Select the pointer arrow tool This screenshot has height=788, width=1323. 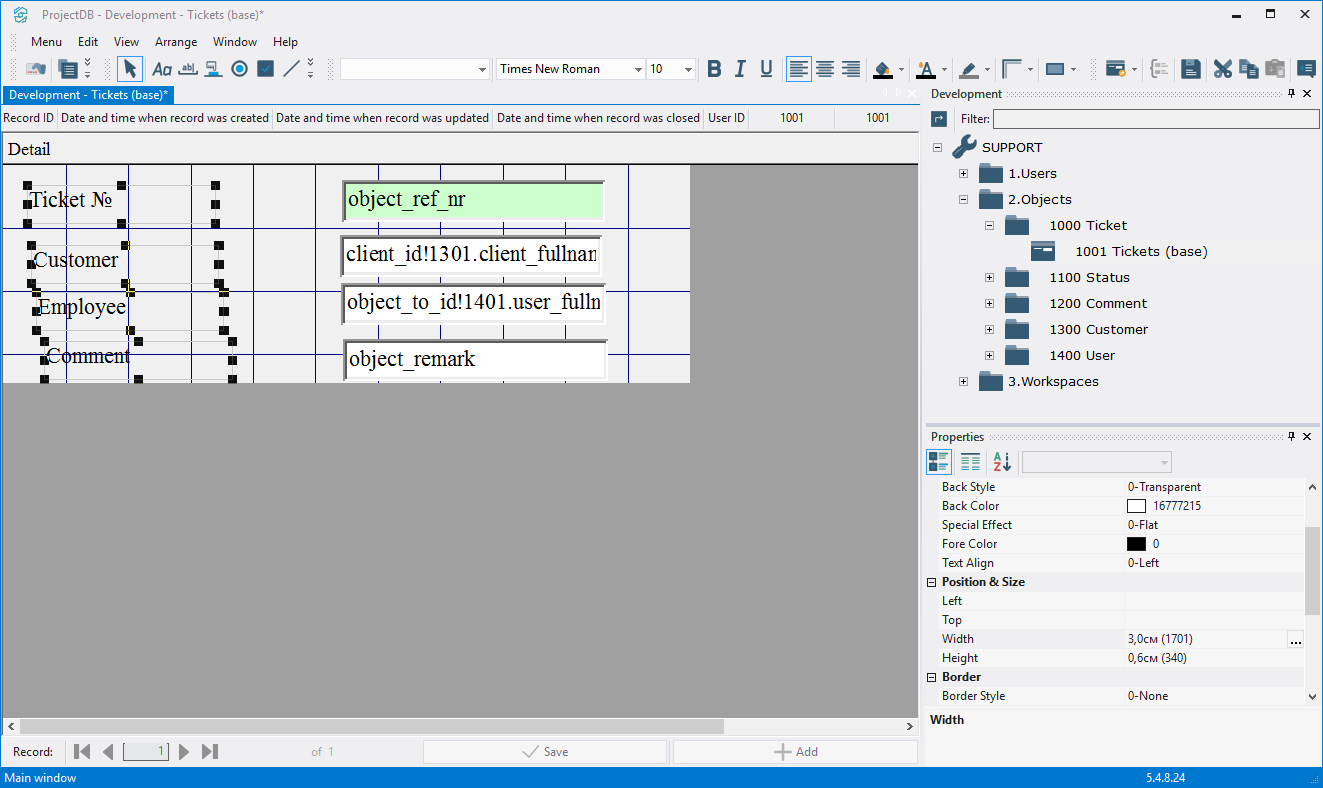tap(130, 69)
